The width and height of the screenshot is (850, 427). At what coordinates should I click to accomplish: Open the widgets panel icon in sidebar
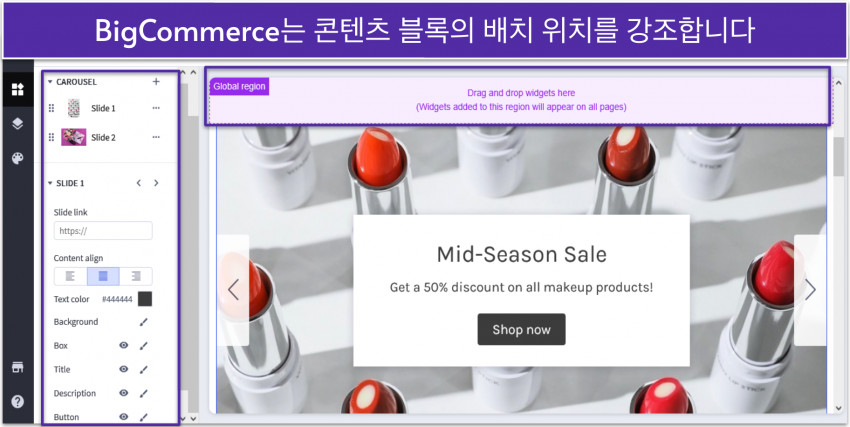coord(17,89)
